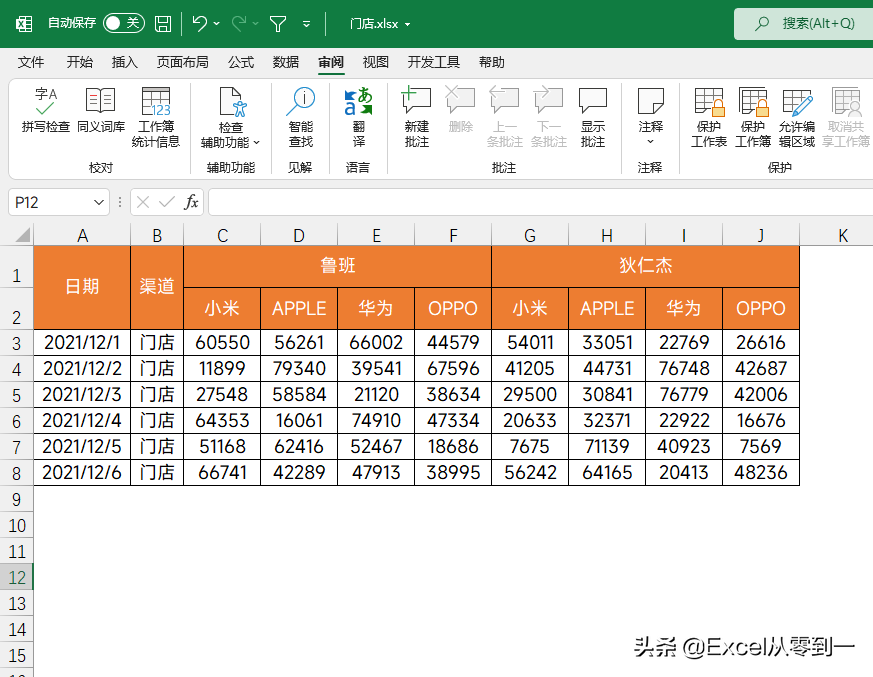873x677 pixels.
Task: Go to 上一条批注 previous comment
Action: (504, 117)
